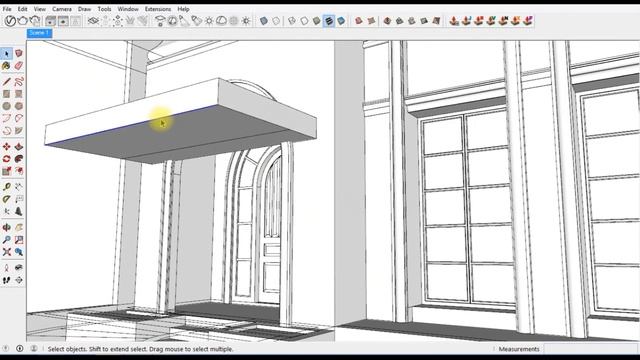Switch to Shaded style
This screenshot has width=640, height=360.
click(x=316, y=21)
